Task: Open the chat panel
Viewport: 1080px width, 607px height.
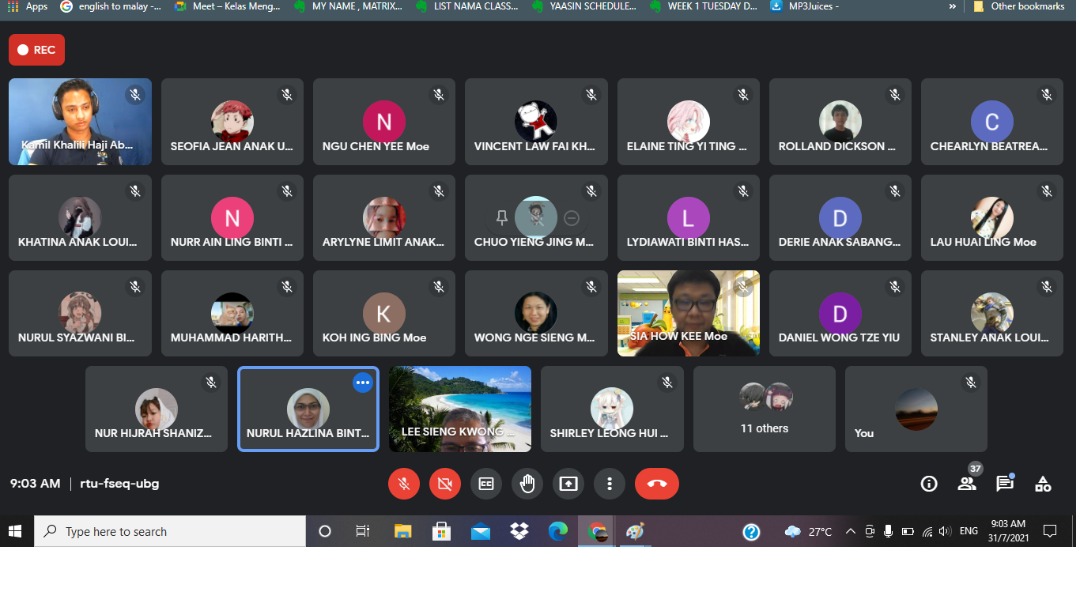Action: [1005, 484]
